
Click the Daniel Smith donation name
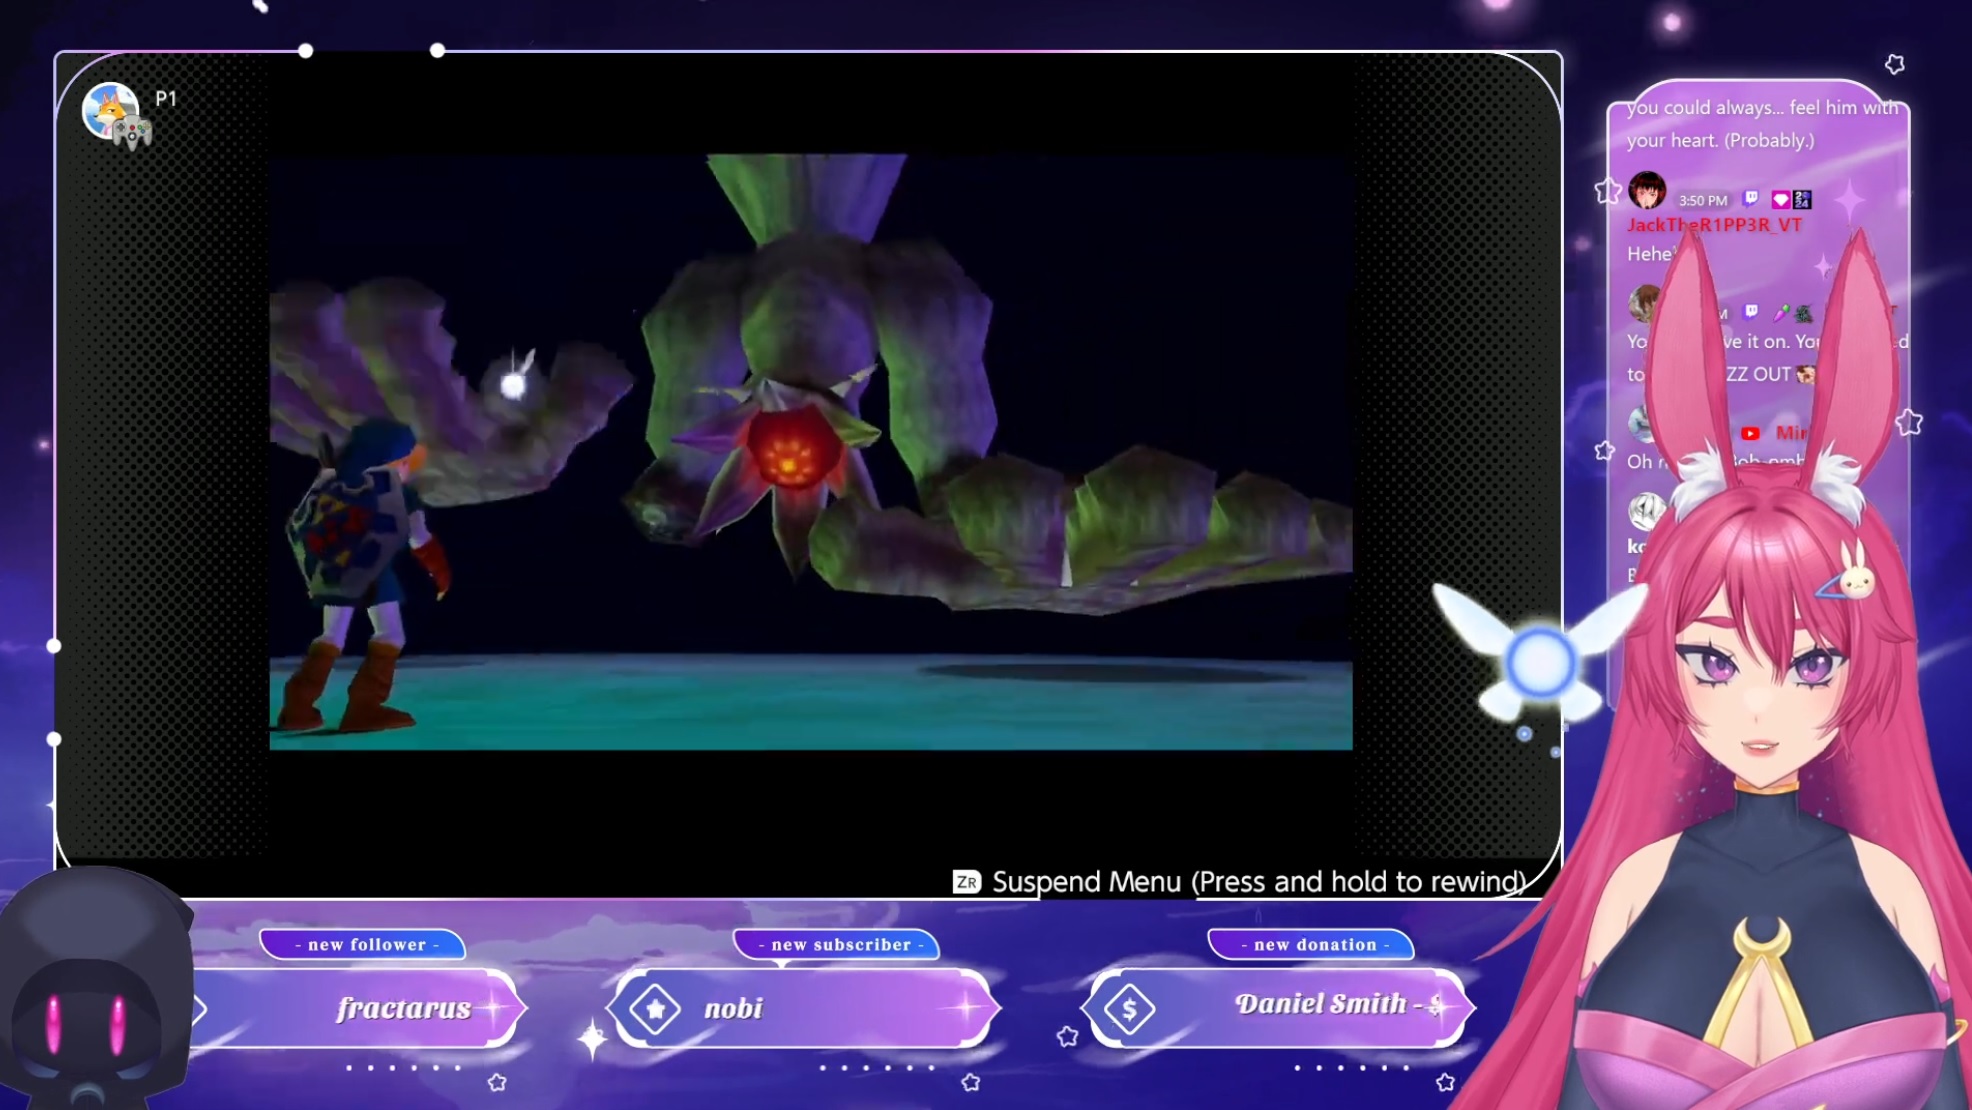click(1320, 1004)
